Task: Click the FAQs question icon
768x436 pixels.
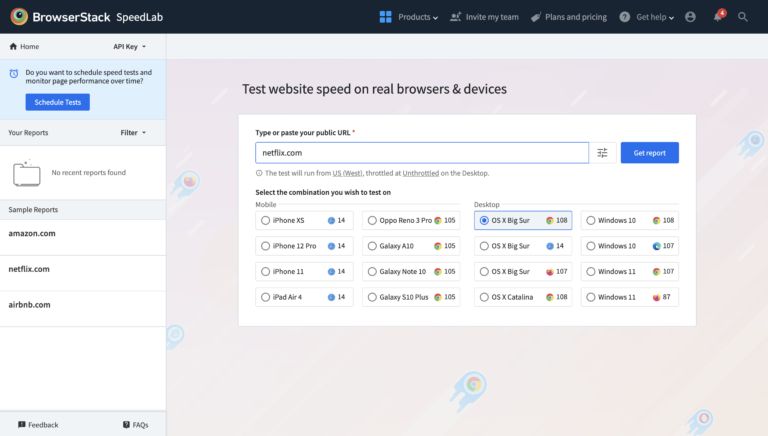Action: (126, 424)
